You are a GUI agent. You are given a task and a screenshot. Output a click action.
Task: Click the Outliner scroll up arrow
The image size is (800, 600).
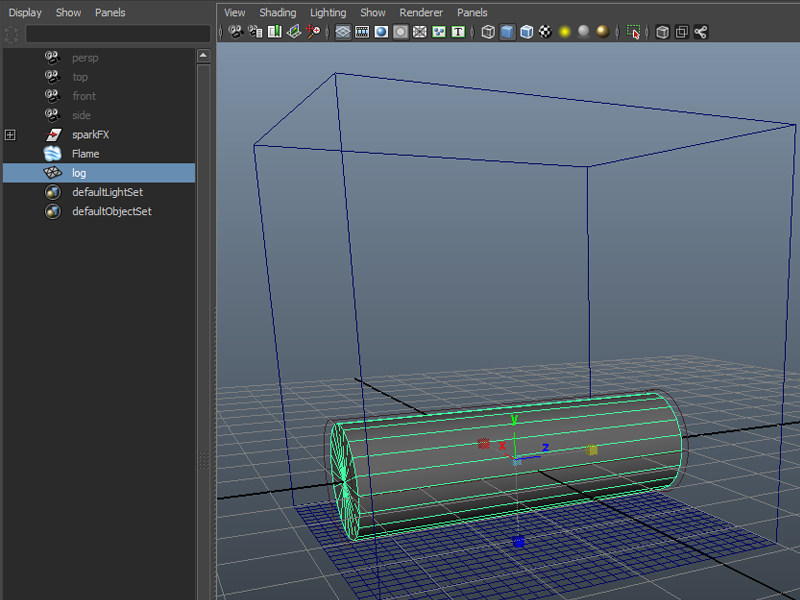(203, 56)
